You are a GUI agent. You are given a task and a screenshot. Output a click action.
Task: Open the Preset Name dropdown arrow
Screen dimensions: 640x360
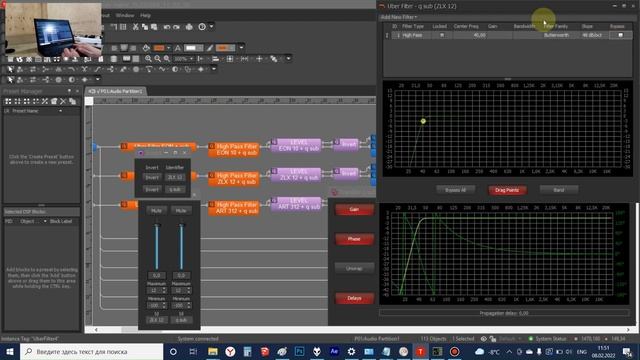[x=61, y=111]
